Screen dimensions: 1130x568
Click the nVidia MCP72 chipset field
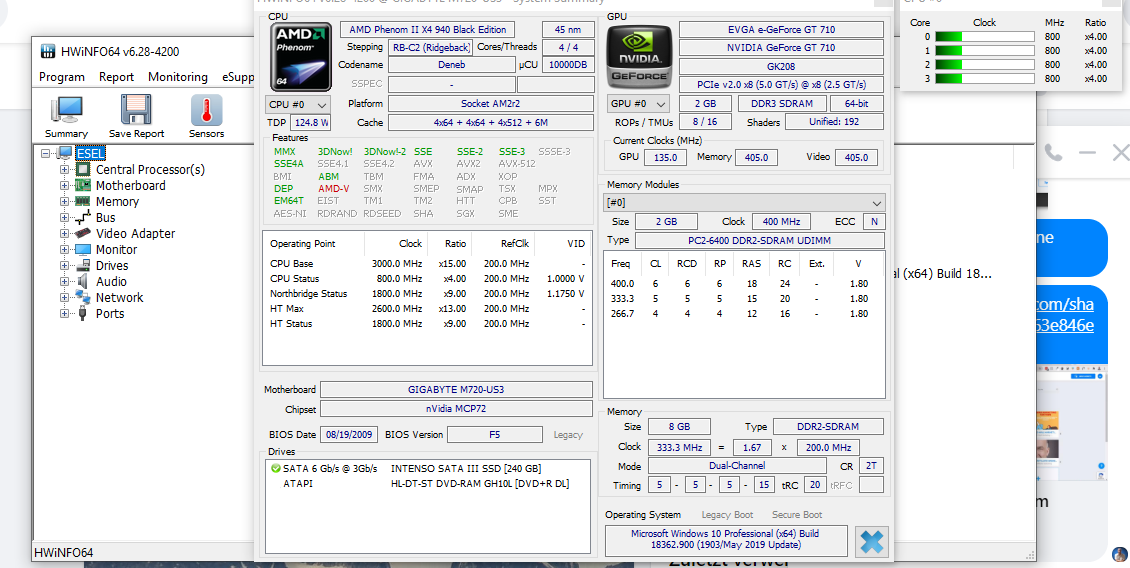coord(458,409)
